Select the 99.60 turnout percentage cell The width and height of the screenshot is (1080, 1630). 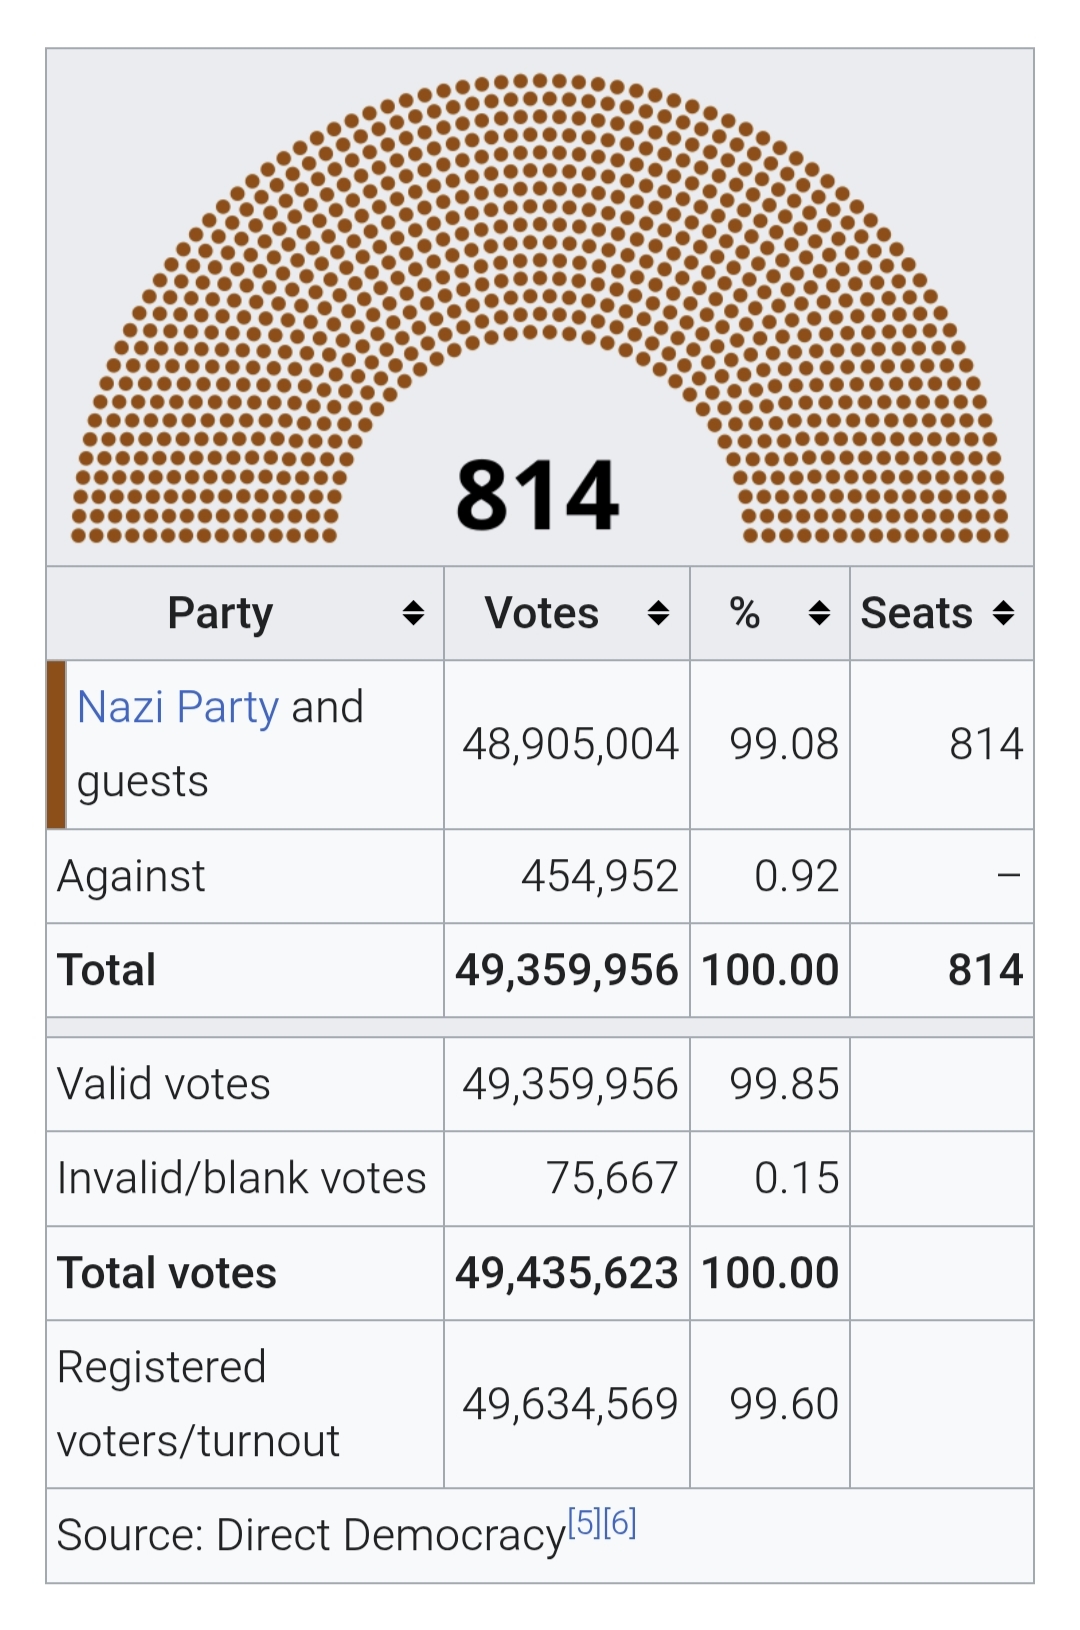(x=770, y=1404)
